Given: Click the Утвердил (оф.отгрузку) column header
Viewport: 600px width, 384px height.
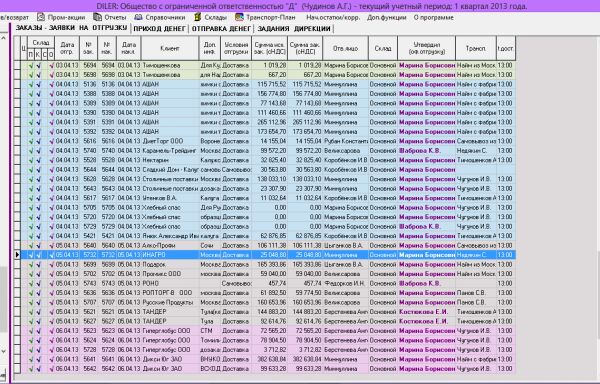Looking at the screenshot, I should coord(427,48).
